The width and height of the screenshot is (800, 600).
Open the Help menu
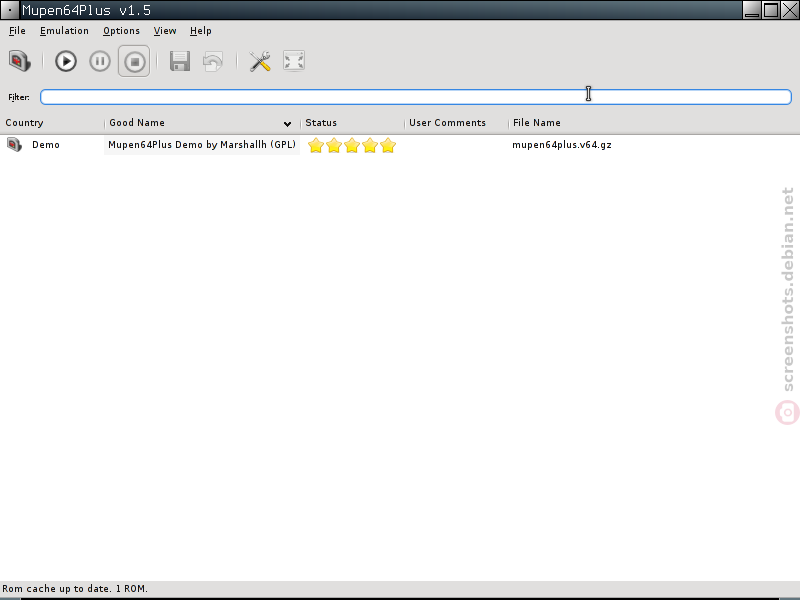point(201,31)
